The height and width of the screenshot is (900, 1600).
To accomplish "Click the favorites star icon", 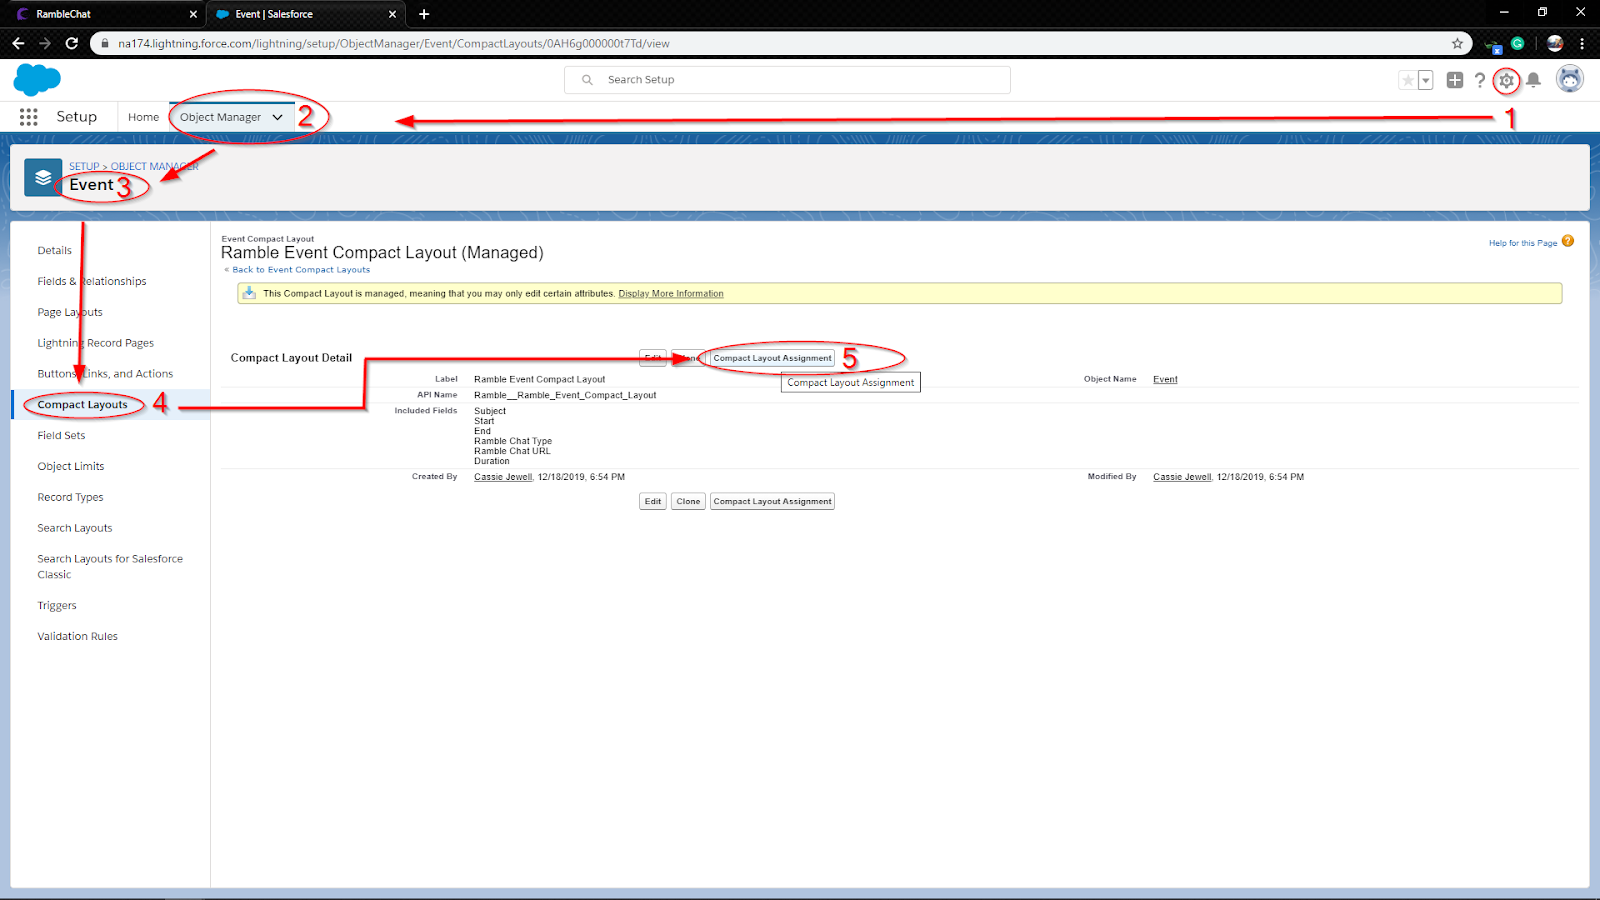I will [x=1408, y=80].
